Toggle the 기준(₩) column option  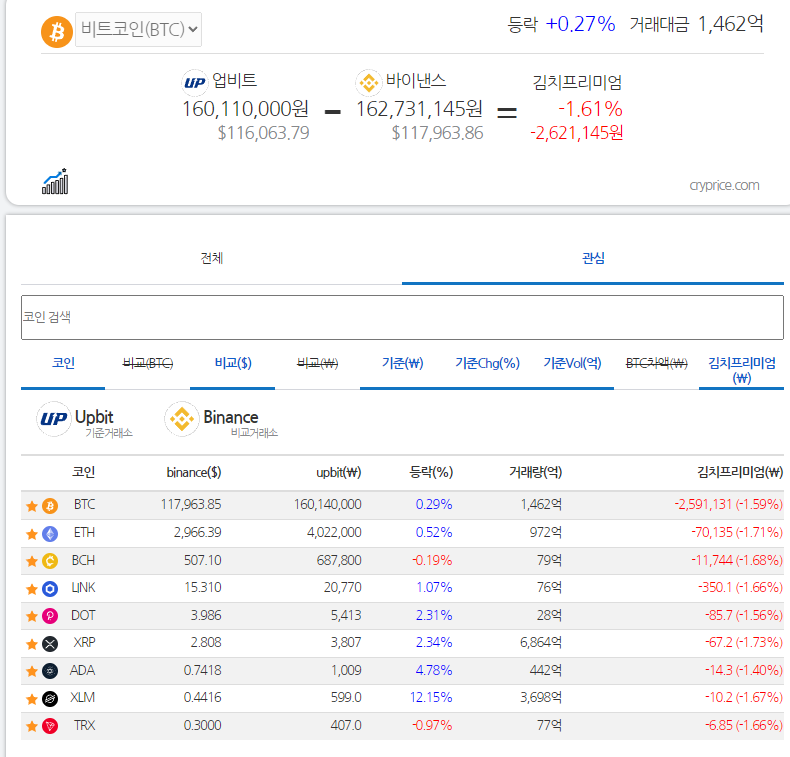403,364
